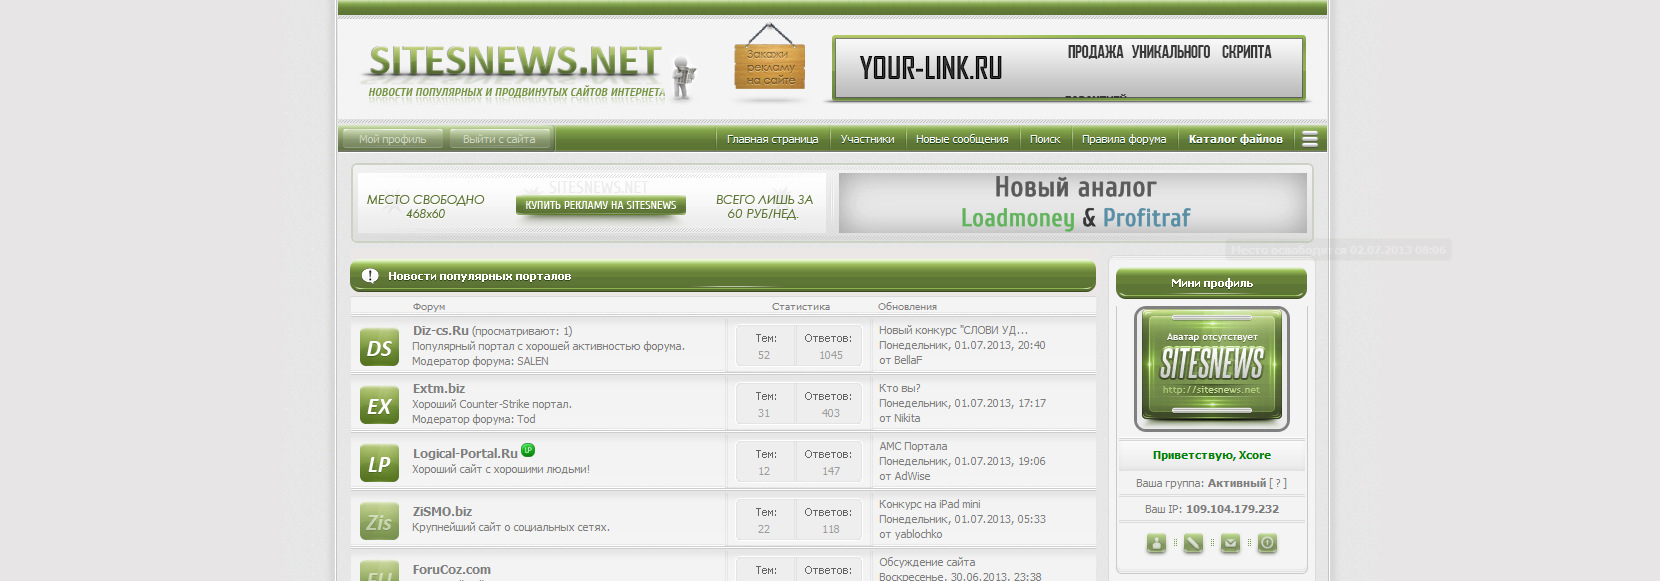Click the EX forum icon for Extm.biz
This screenshot has width=1660, height=581.
click(379, 406)
